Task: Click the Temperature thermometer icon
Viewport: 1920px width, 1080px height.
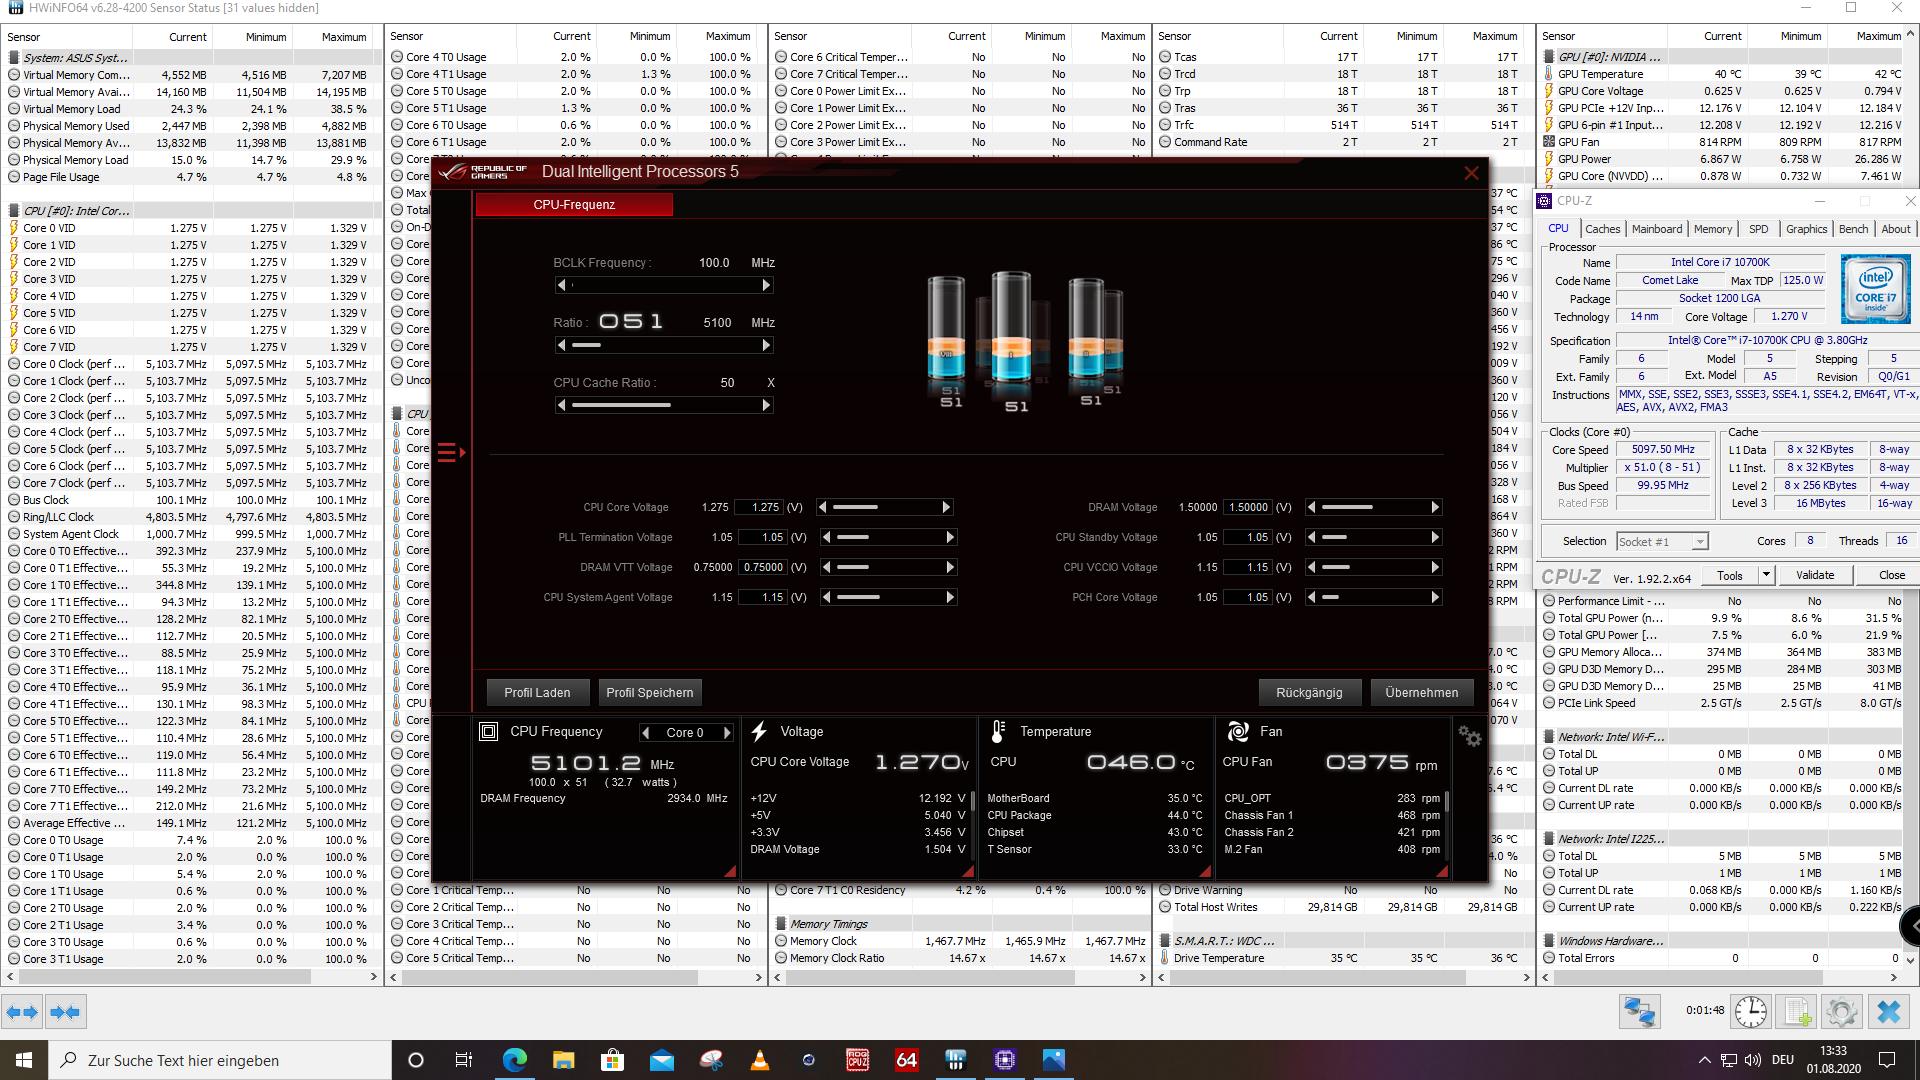Action: pyautogui.click(x=998, y=732)
